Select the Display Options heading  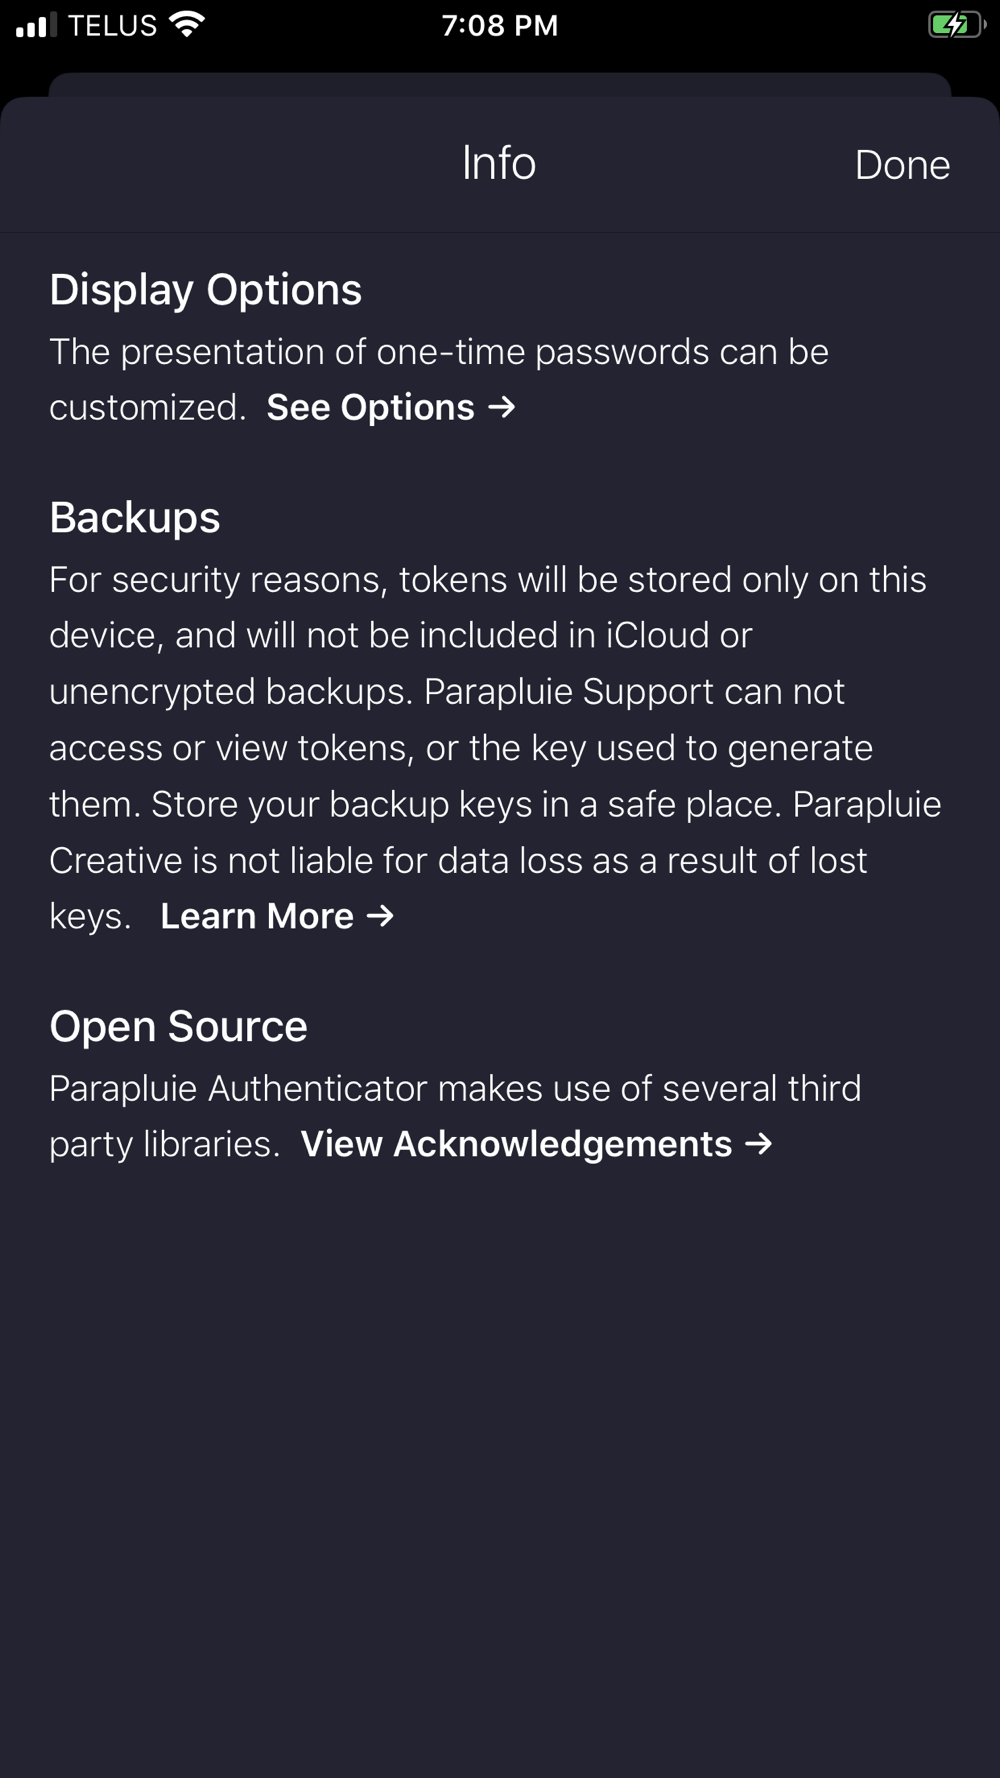[206, 290]
